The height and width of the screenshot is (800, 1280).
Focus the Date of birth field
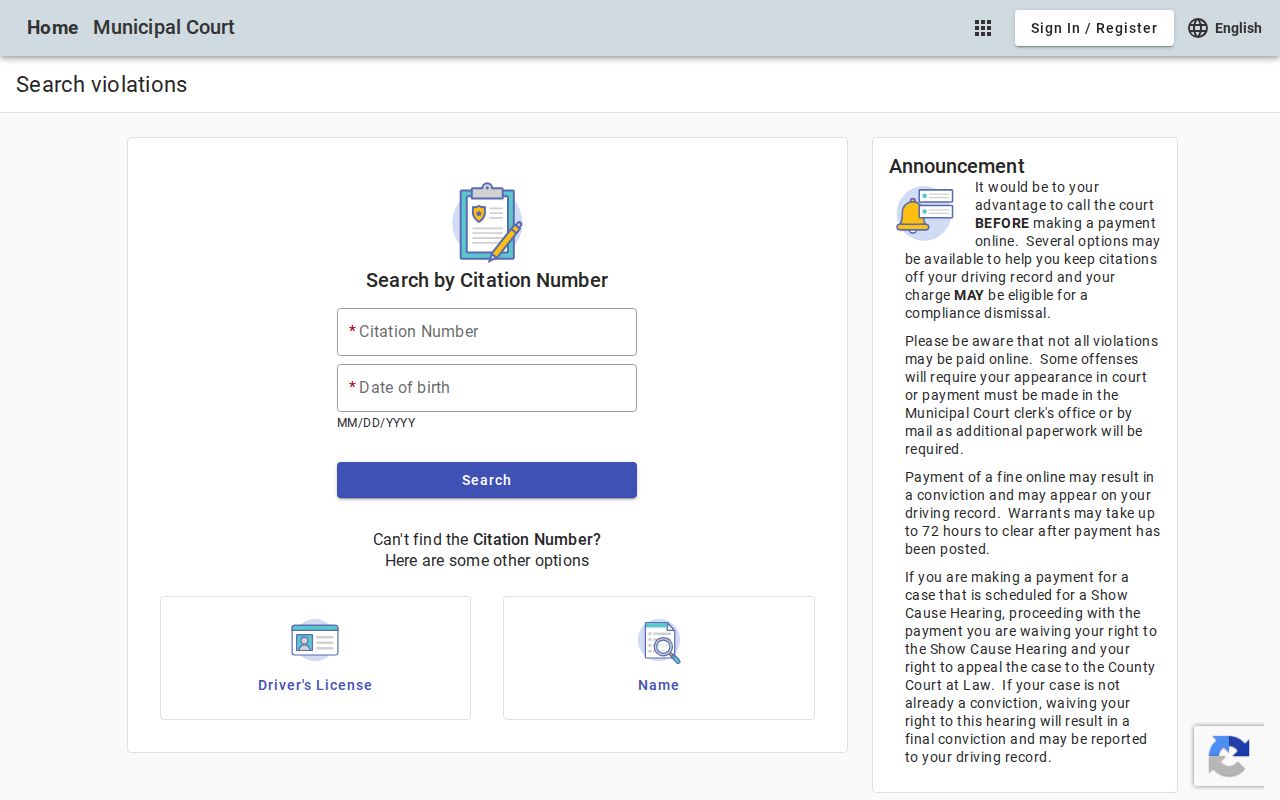click(x=487, y=388)
